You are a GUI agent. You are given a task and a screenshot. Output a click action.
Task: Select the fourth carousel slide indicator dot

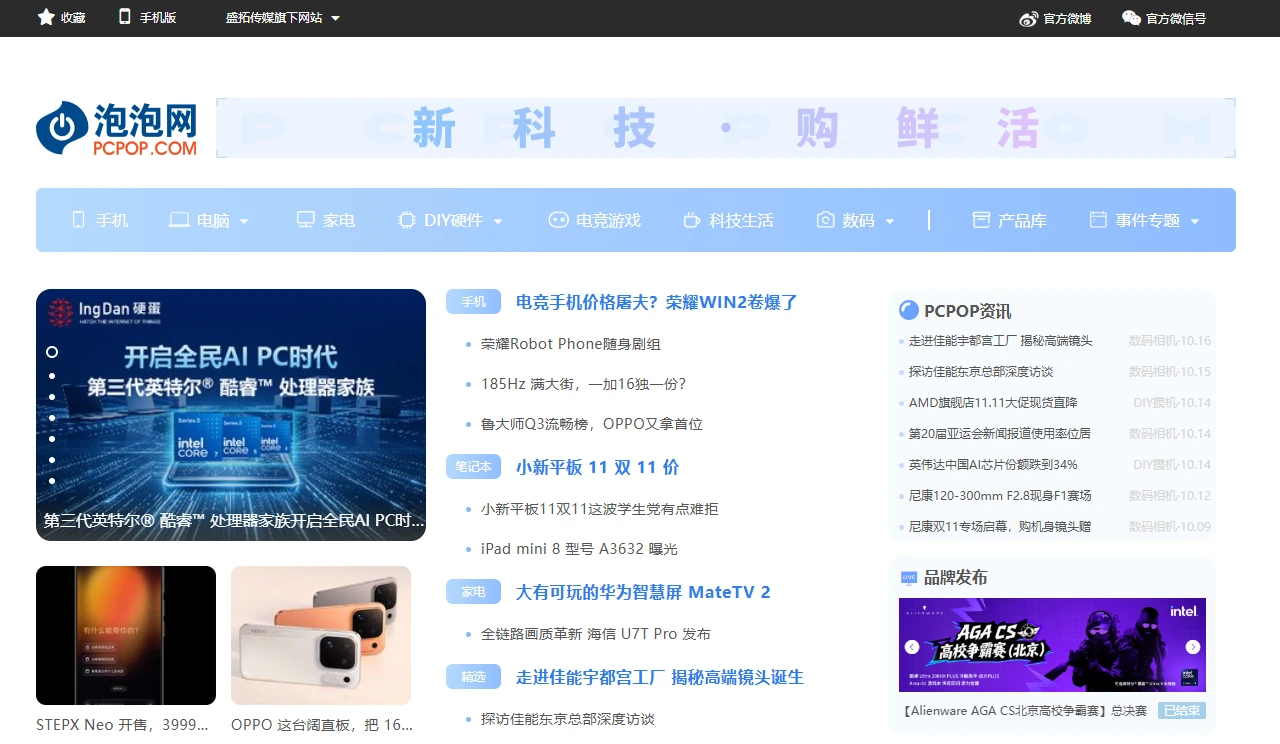click(x=52, y=418)
